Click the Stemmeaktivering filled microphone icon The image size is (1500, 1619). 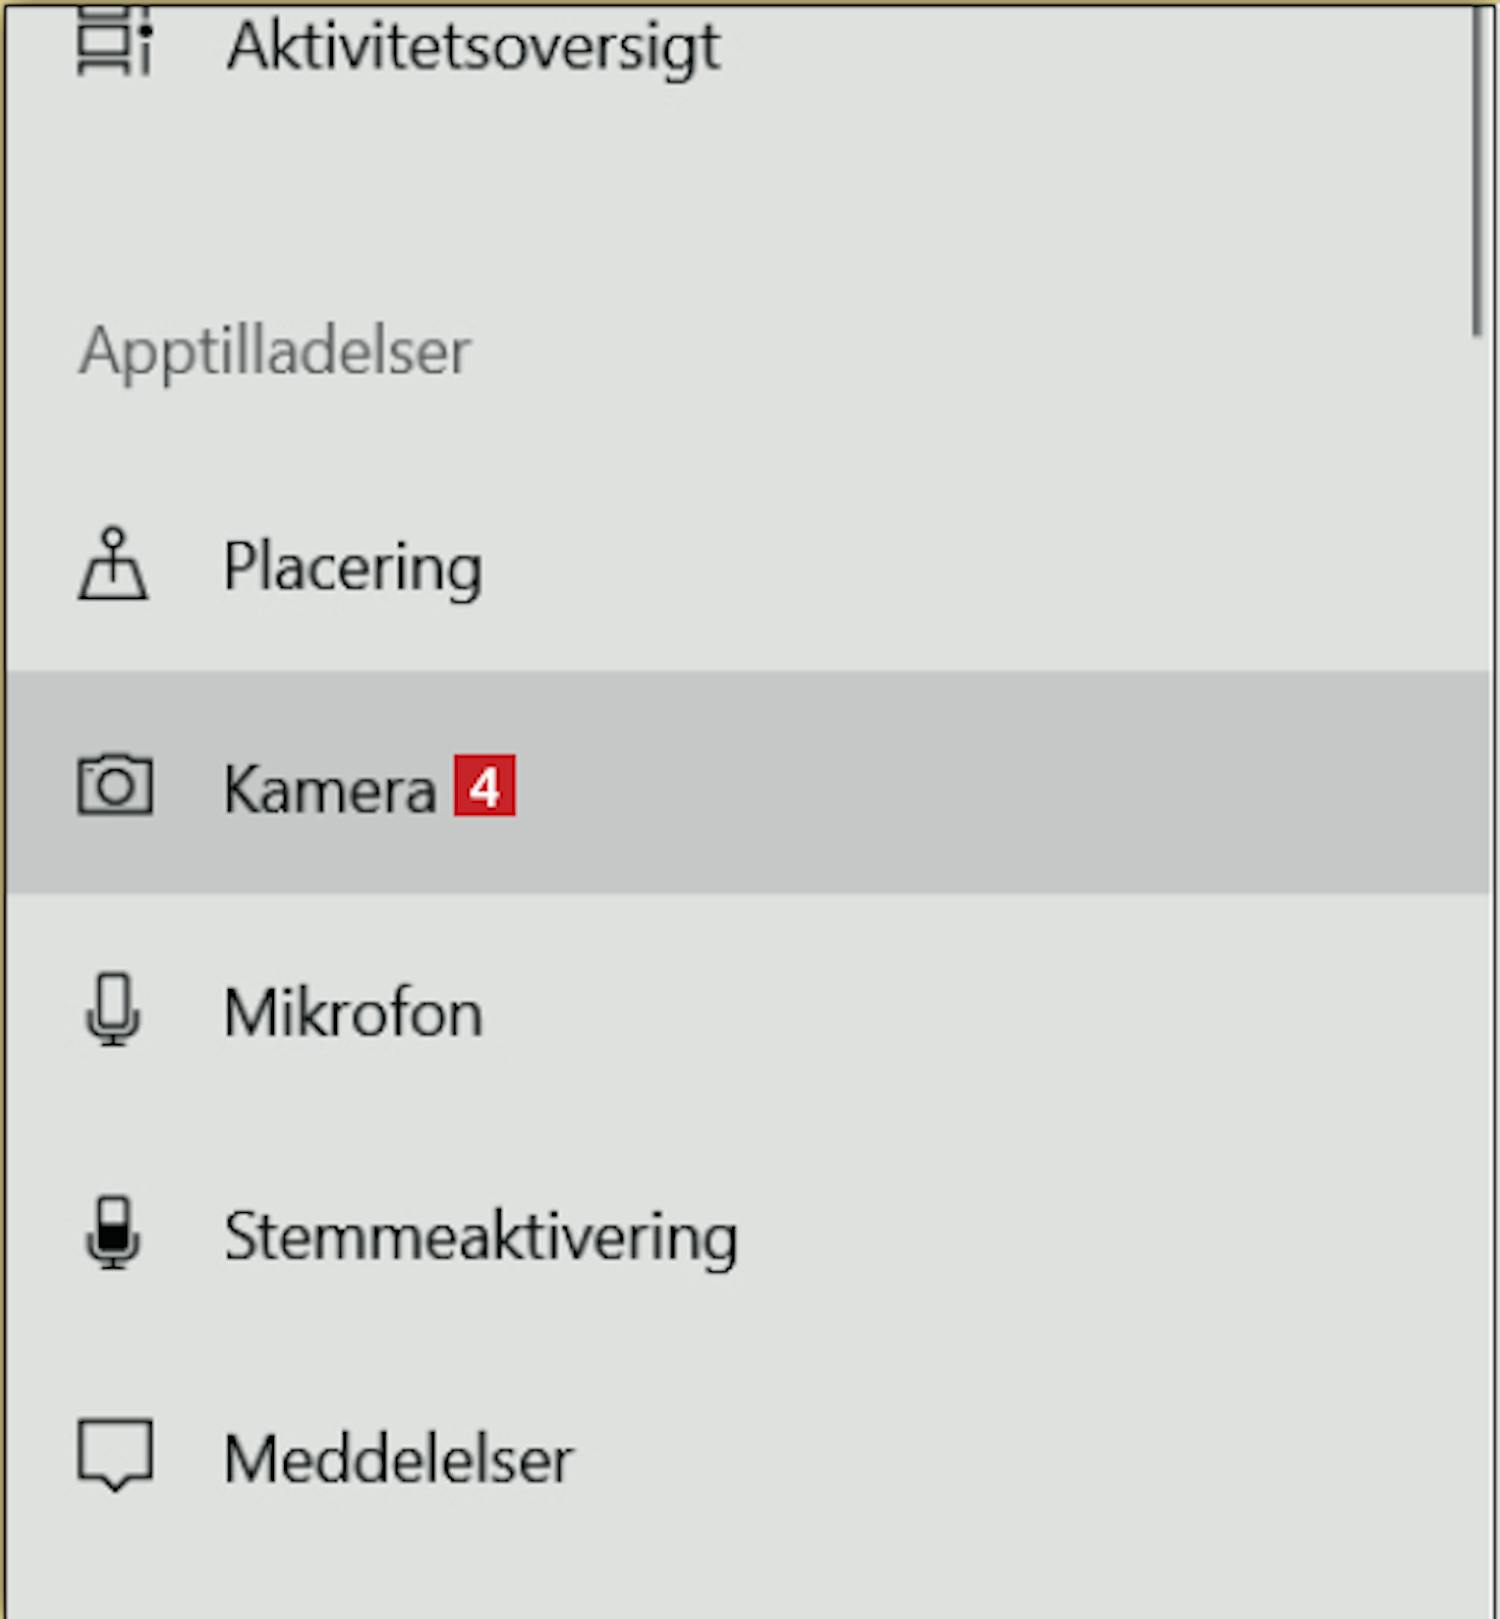(113, 1233)
